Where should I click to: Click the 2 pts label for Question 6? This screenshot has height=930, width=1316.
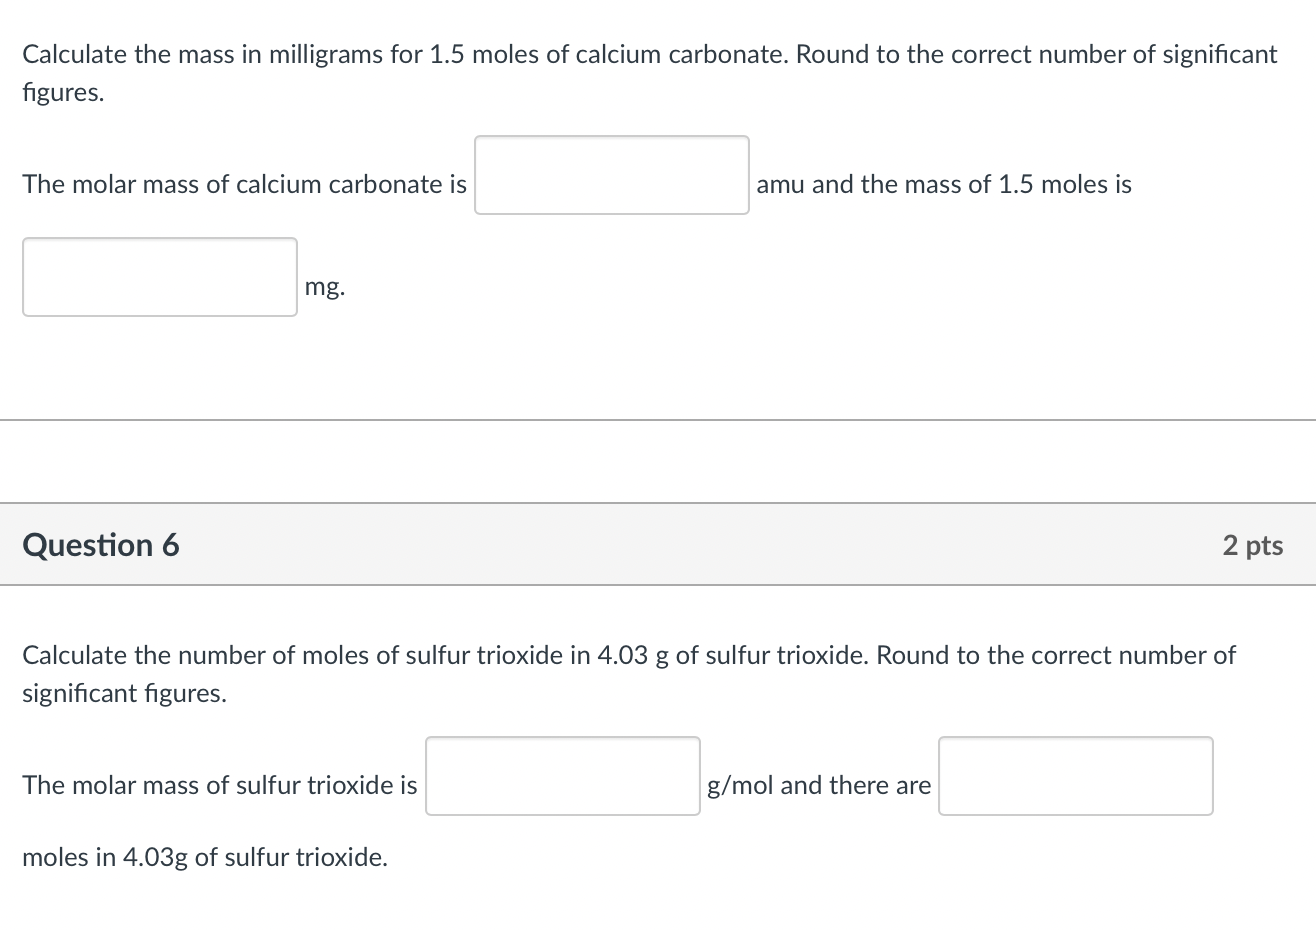[1253, 545]
